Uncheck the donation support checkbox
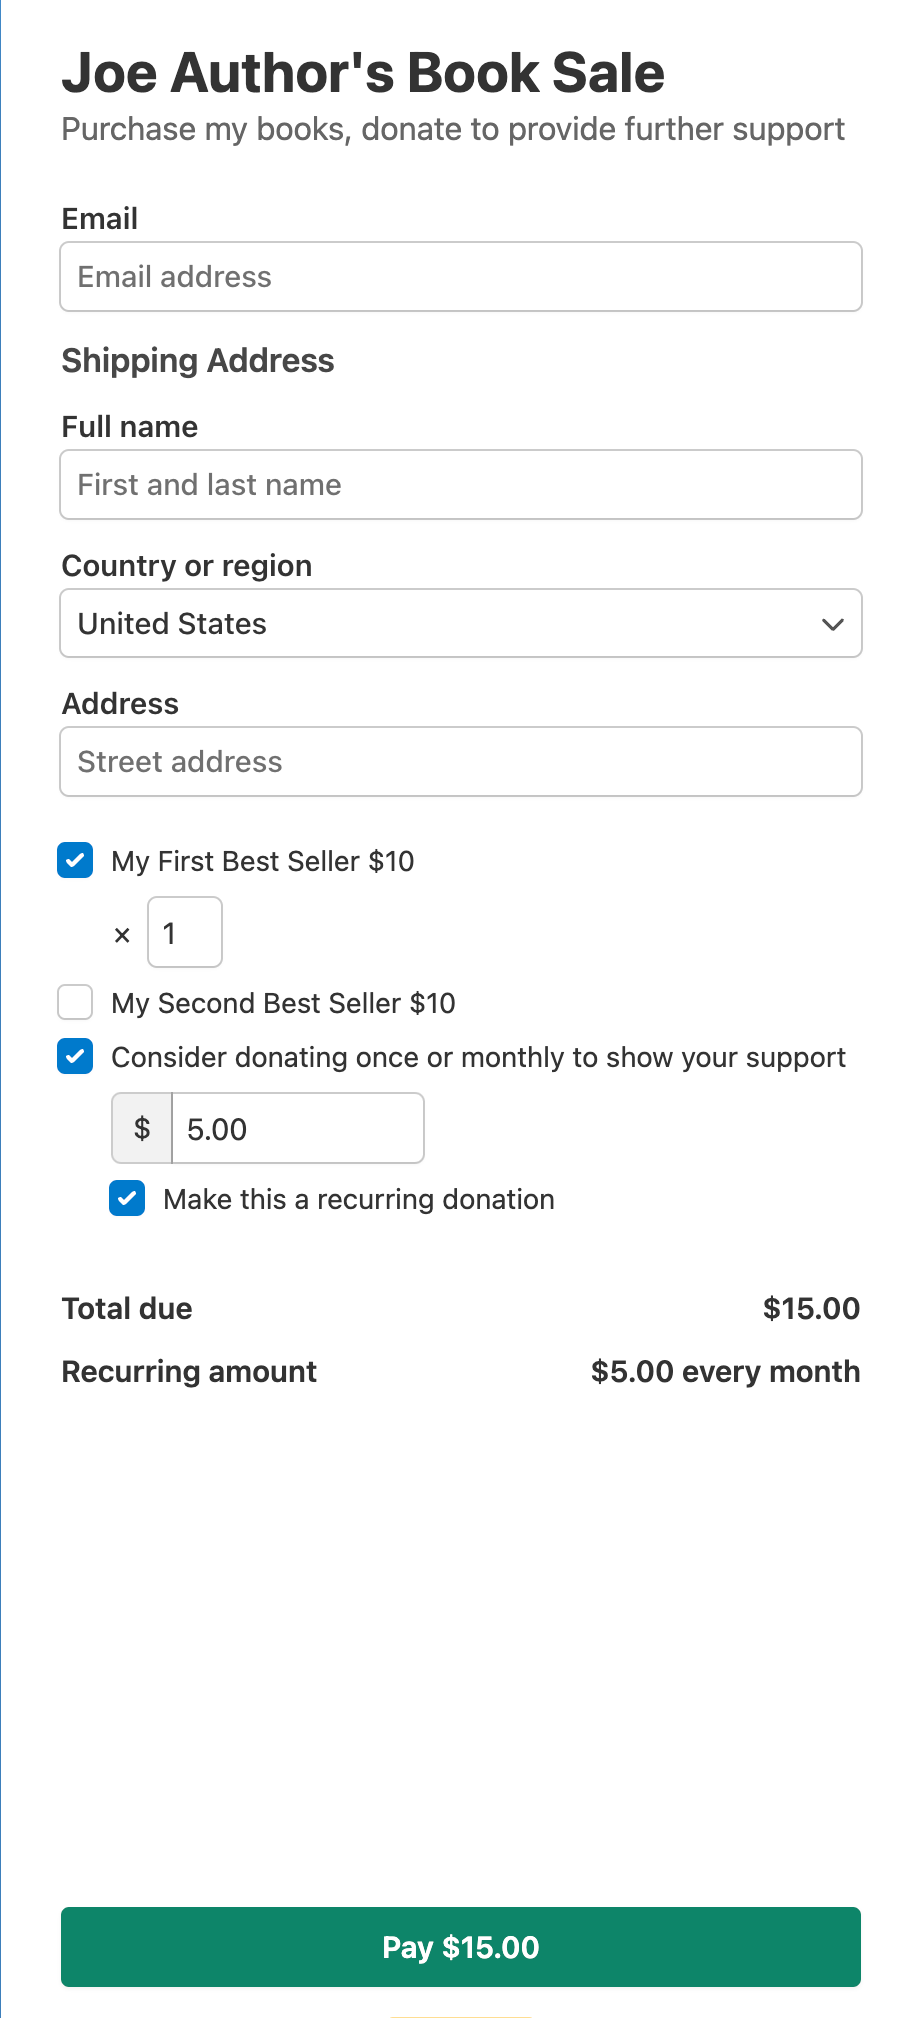921x2018 pixels. pyautogui.click(x=76, y=1056)
